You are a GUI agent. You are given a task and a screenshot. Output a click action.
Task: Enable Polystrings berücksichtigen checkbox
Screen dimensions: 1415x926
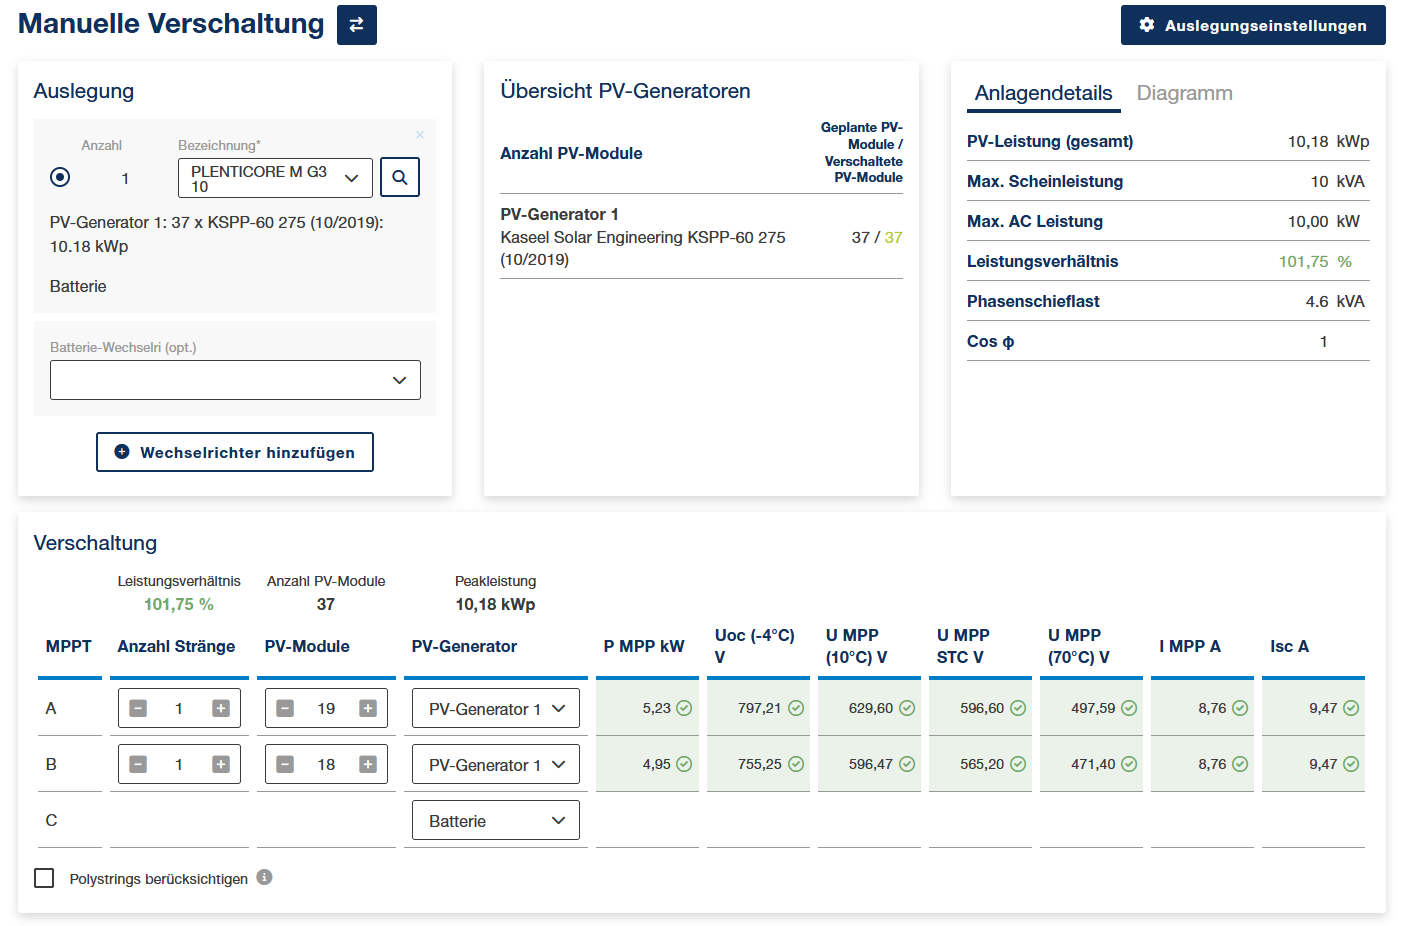44,878
